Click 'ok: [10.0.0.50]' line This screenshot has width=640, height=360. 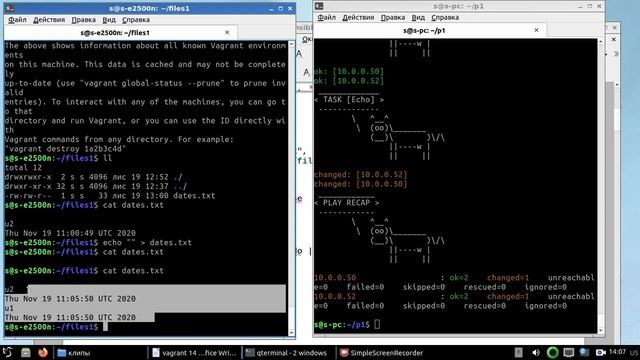click(349, 71)
